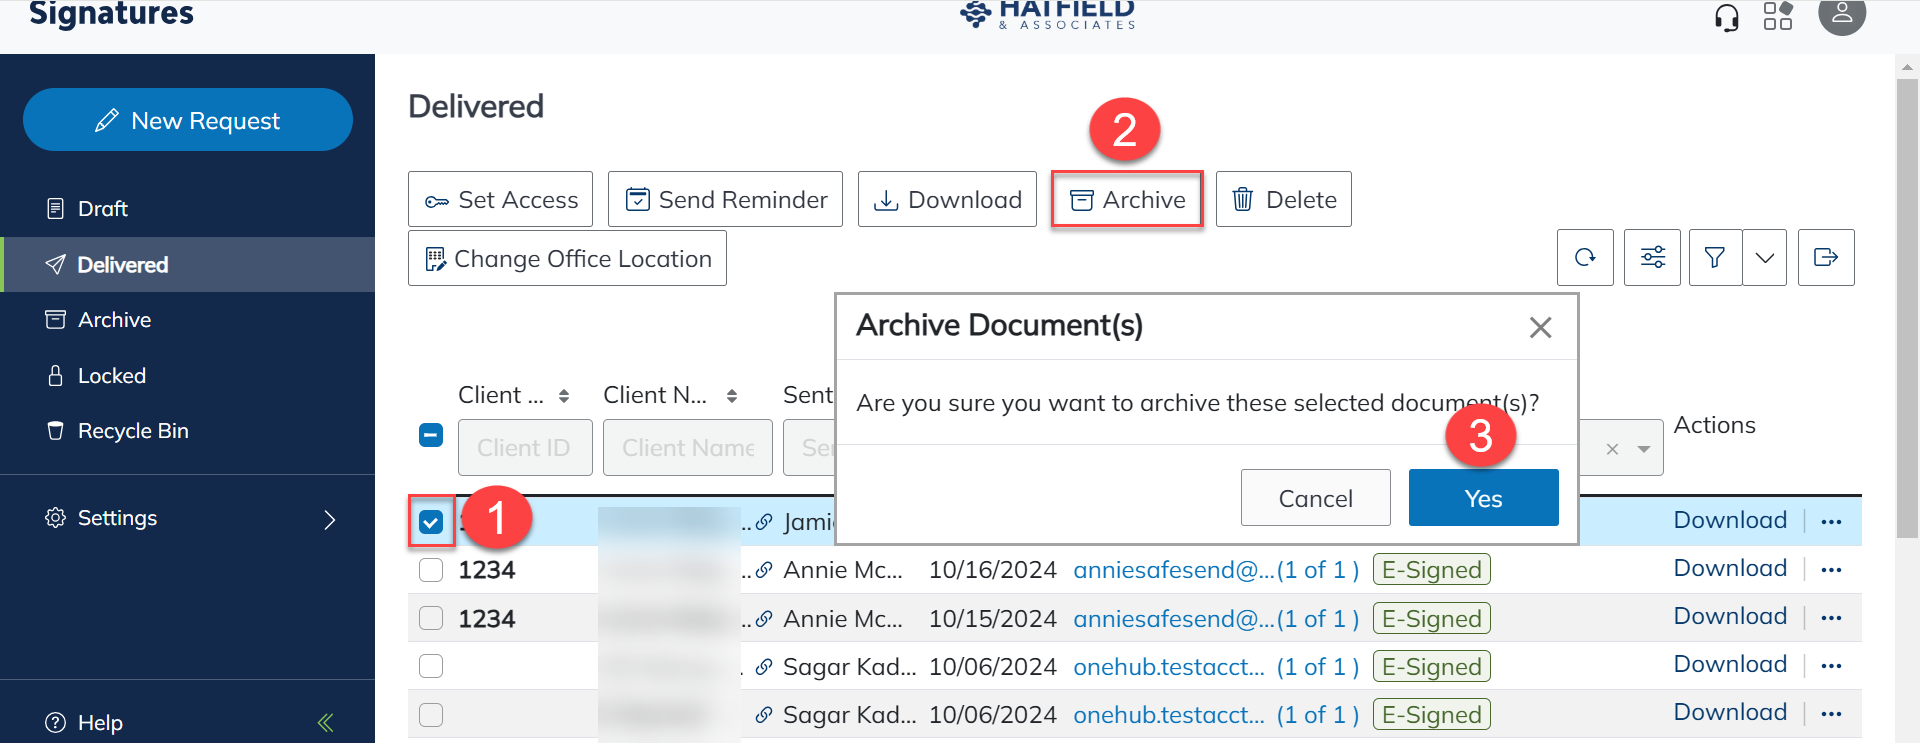Click the Download toolbar button
1920x743 pixels.
(947, 199)
